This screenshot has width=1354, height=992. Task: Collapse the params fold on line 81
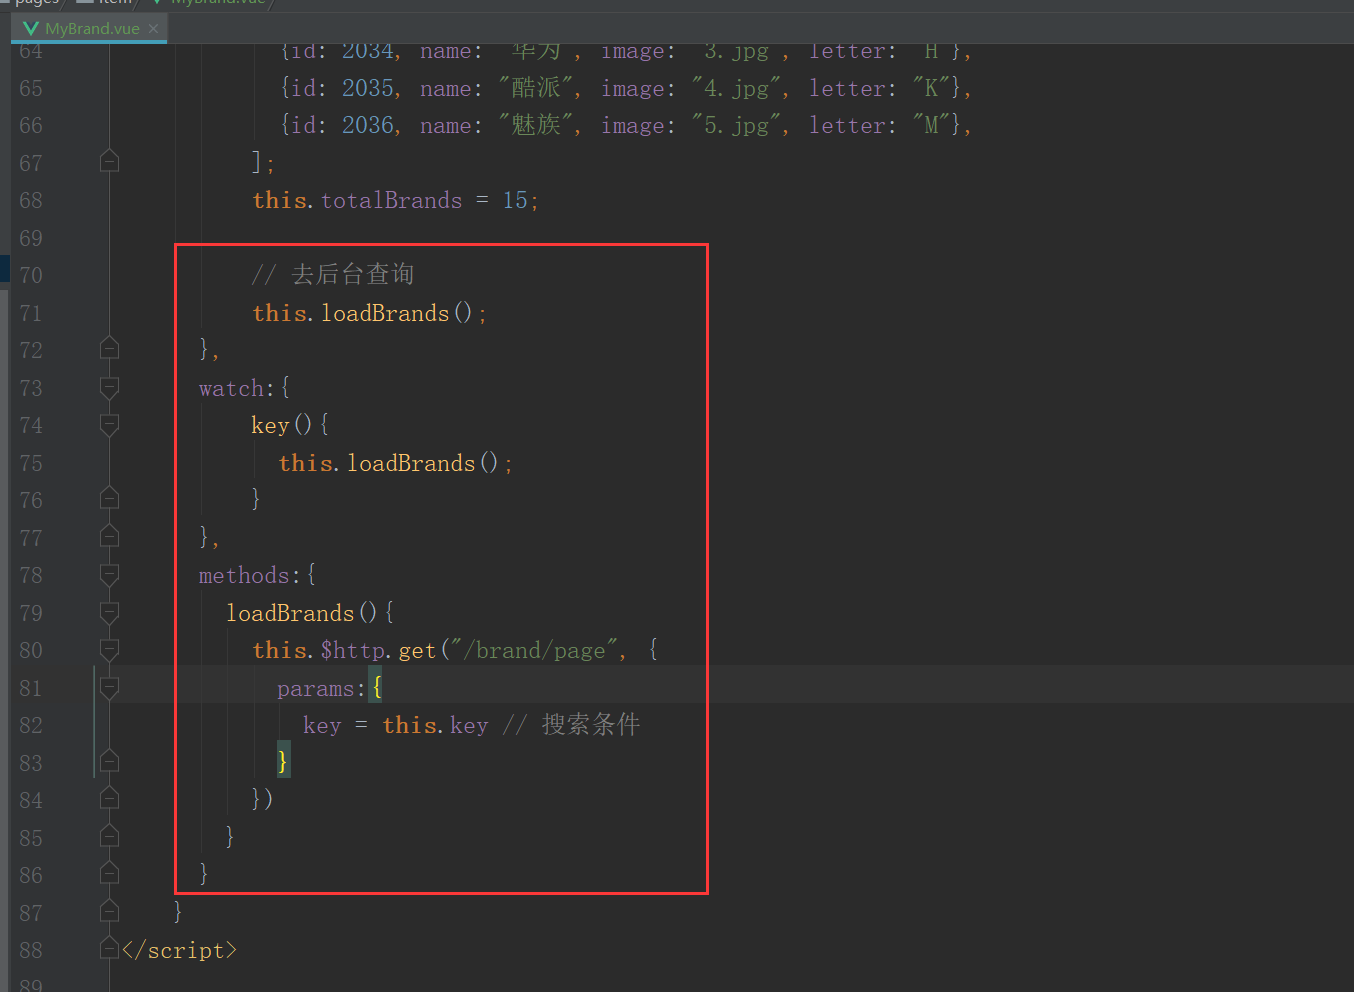110,687
